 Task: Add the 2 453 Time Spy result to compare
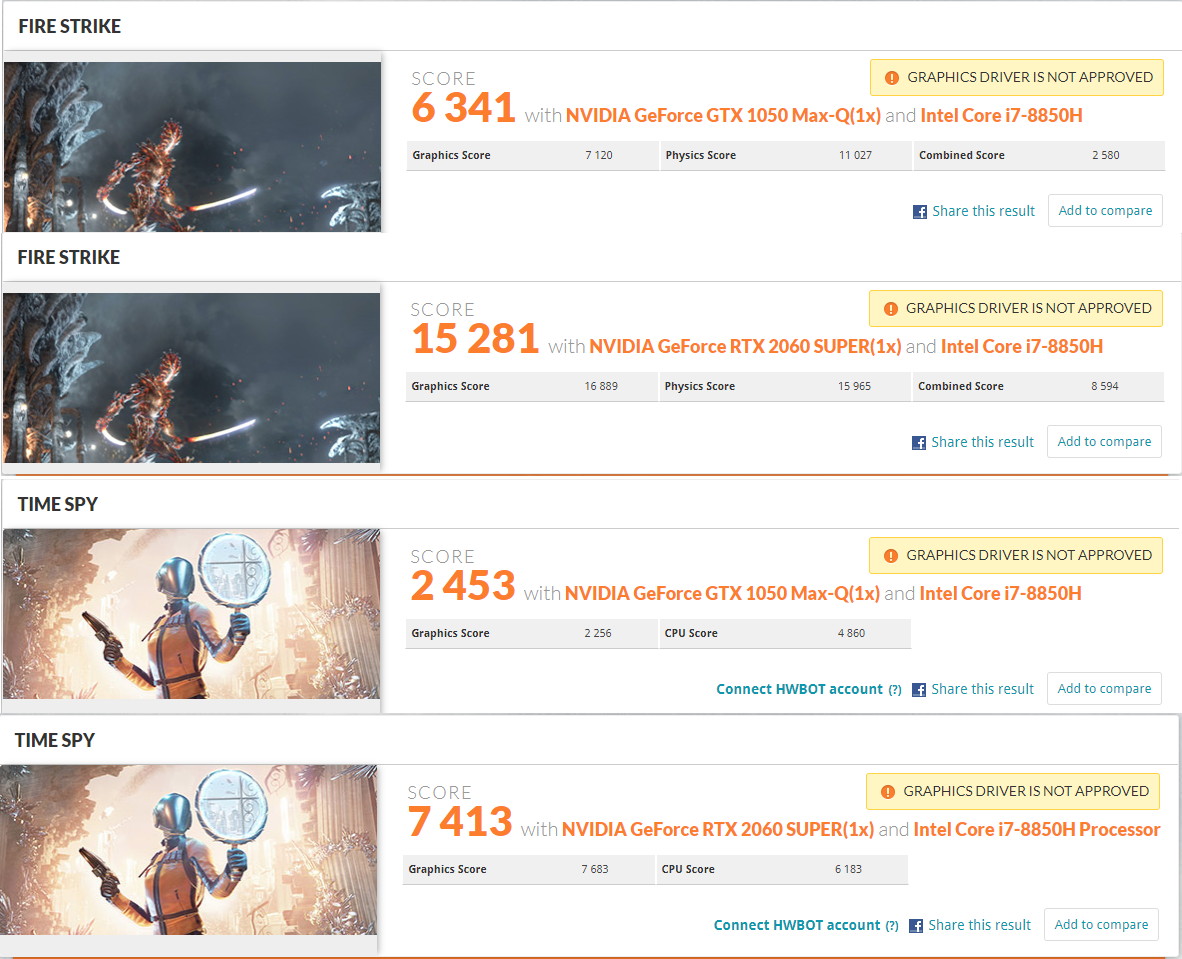[x=1104, y=688]
